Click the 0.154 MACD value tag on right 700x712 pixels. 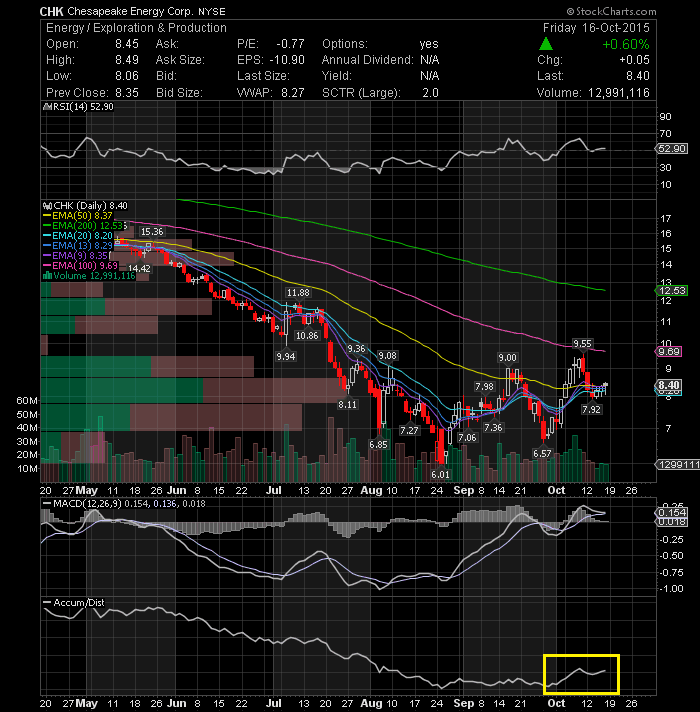pos(671,513)
